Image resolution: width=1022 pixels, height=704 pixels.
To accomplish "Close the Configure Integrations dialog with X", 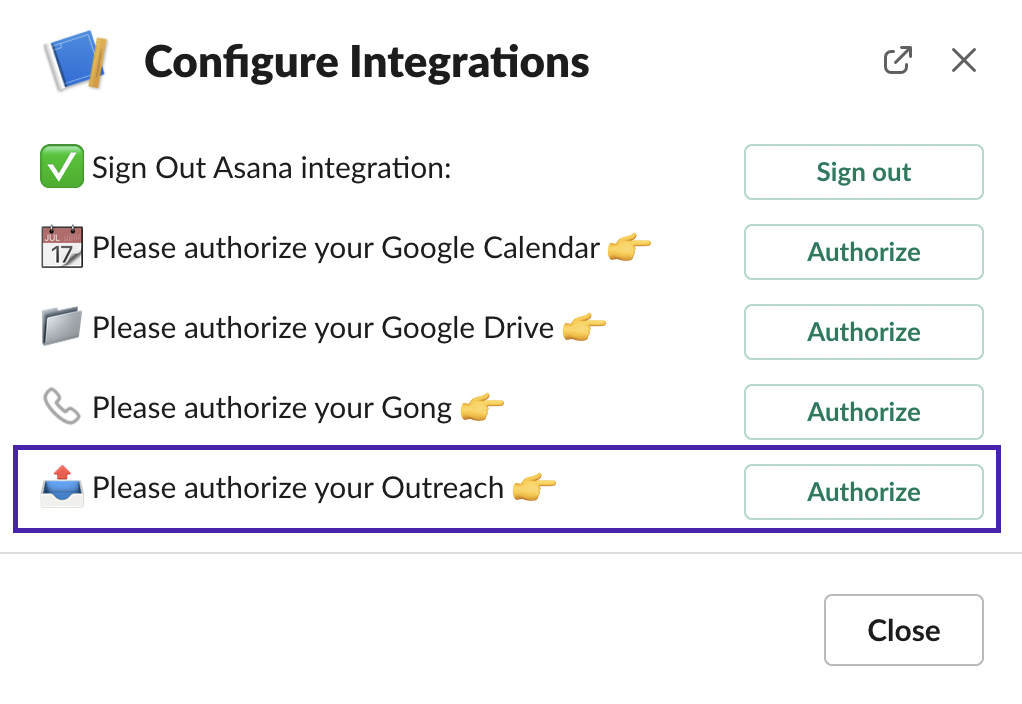I will point(963,61).
